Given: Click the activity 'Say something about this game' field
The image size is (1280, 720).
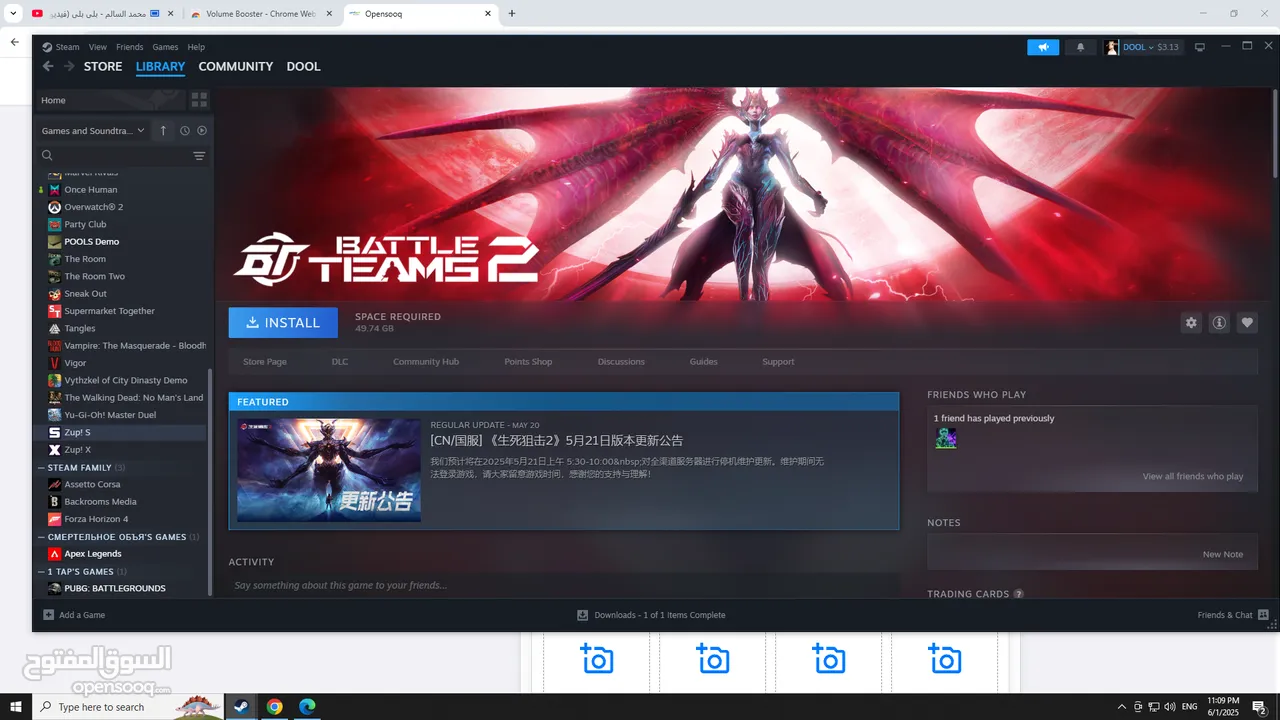Looking at the screenshot, I should [x=564, y=585].
